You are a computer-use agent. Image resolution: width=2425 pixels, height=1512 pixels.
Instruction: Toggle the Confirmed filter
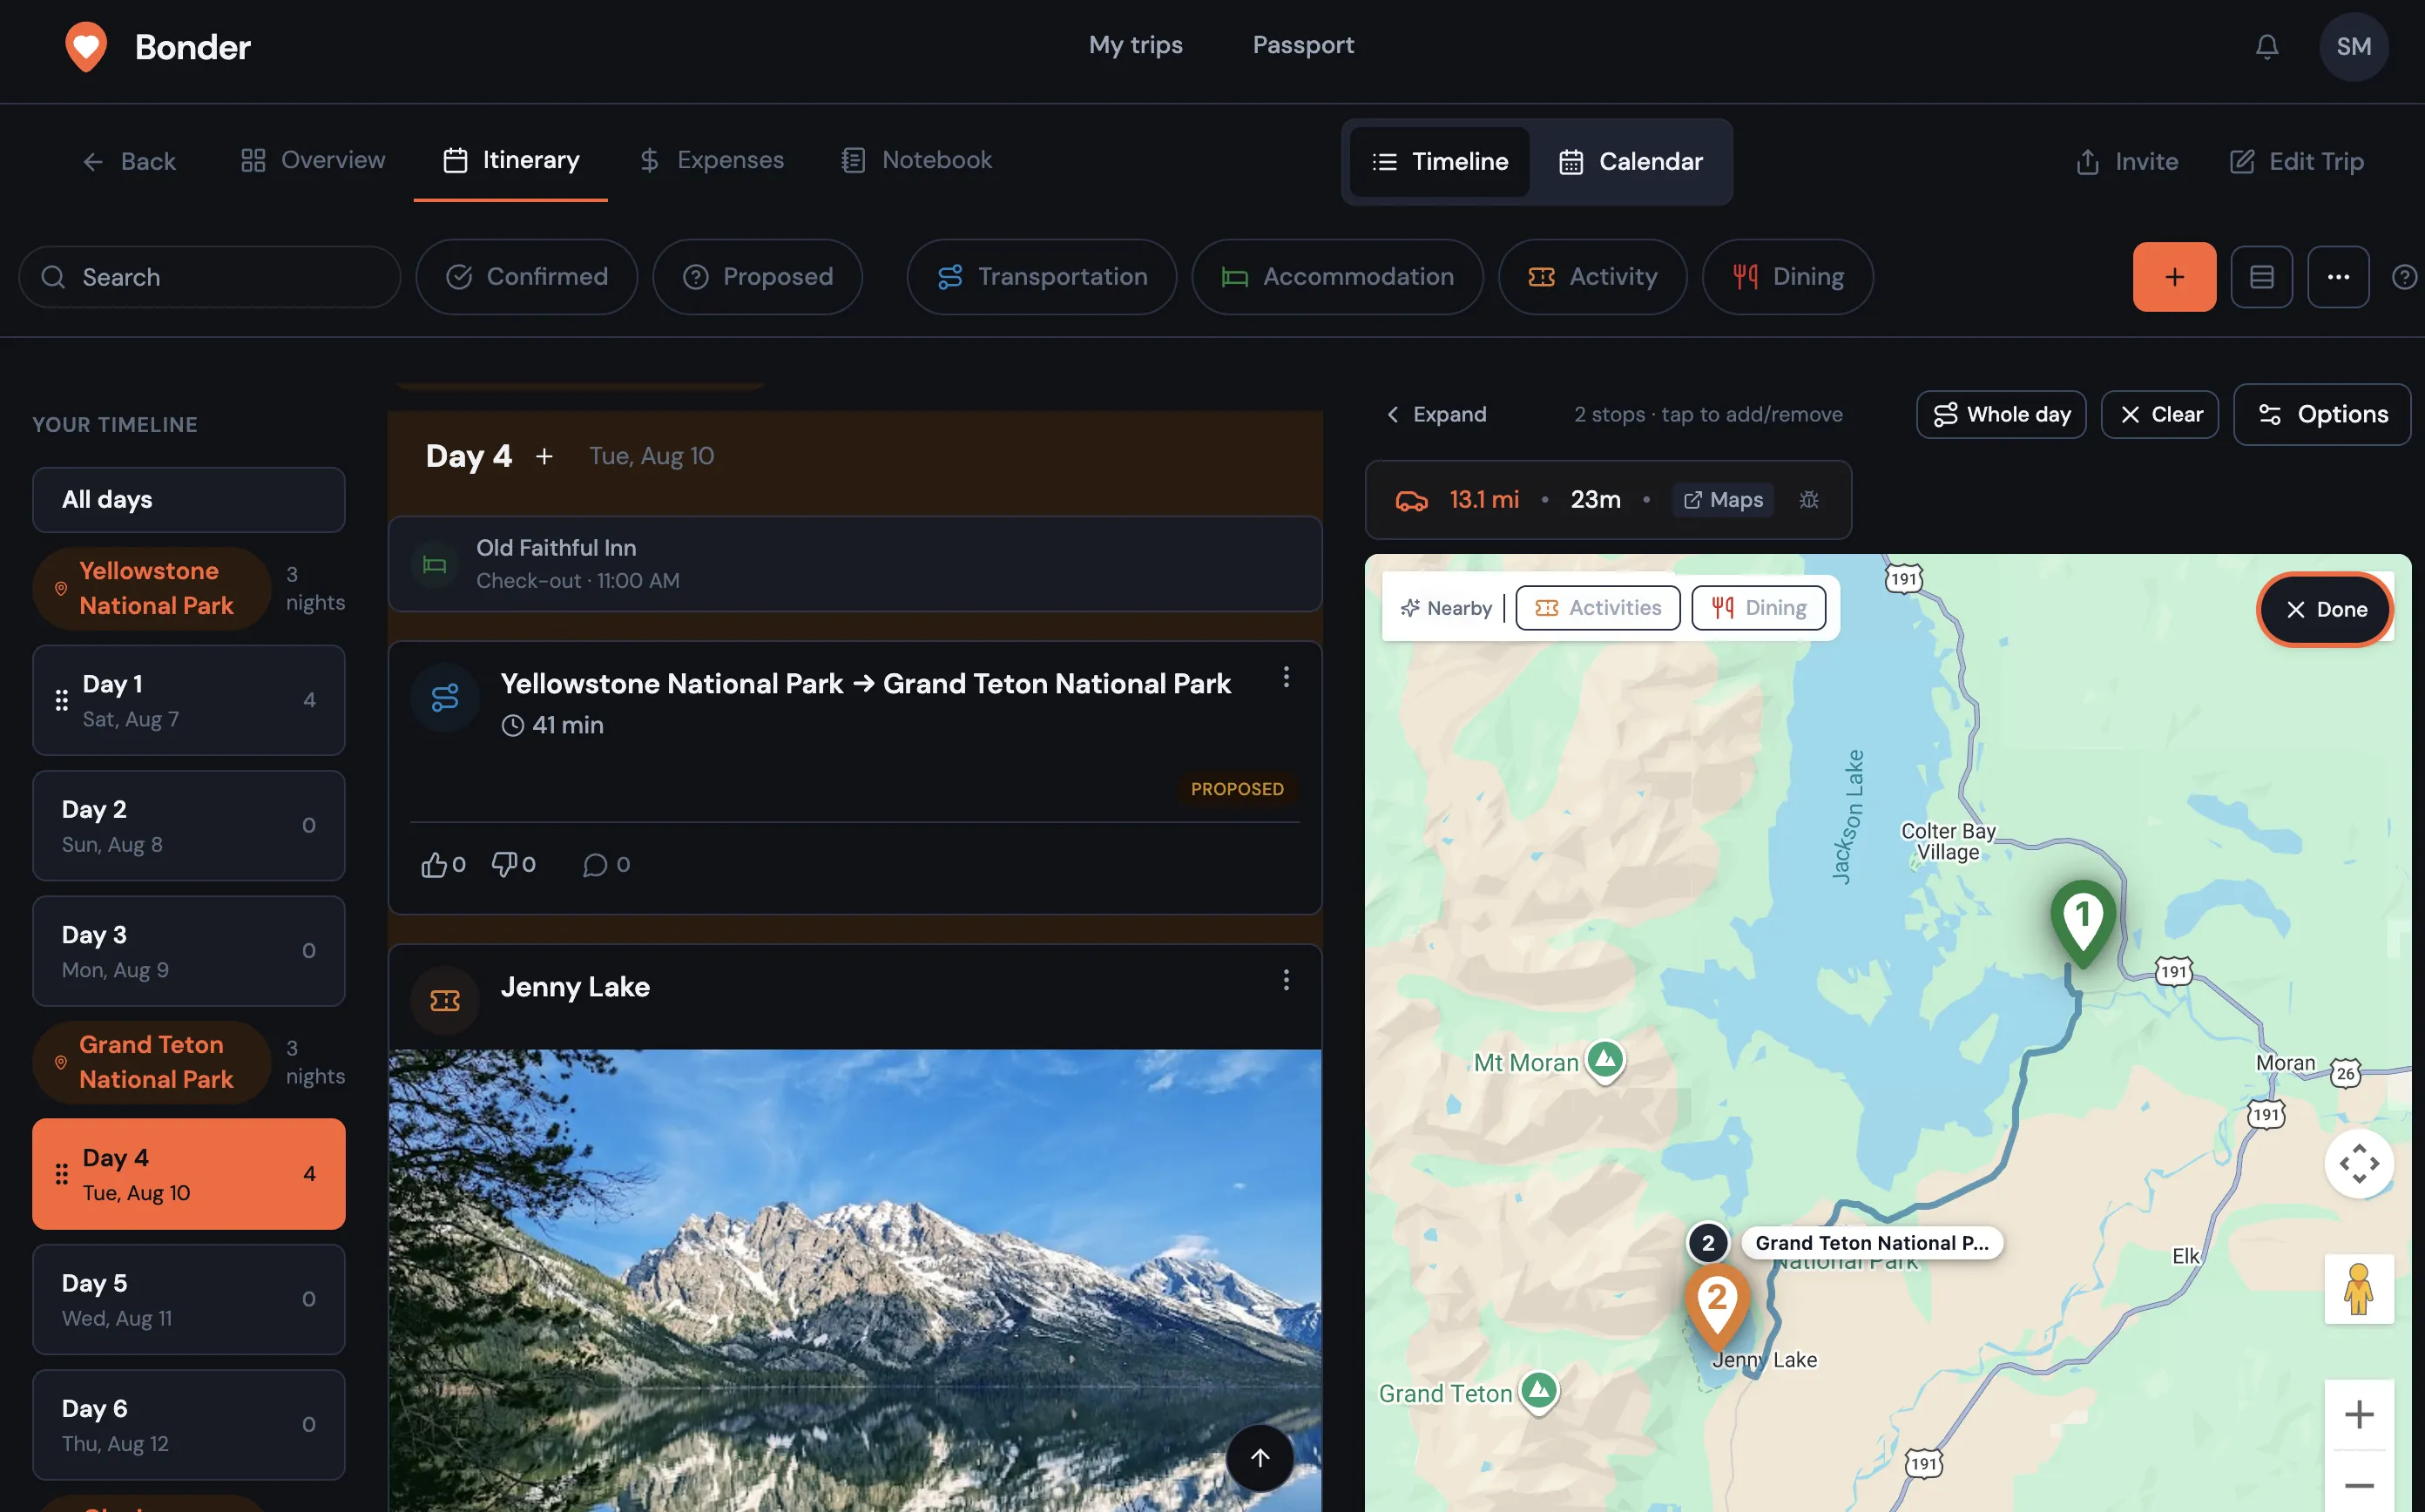pos(527,277)
